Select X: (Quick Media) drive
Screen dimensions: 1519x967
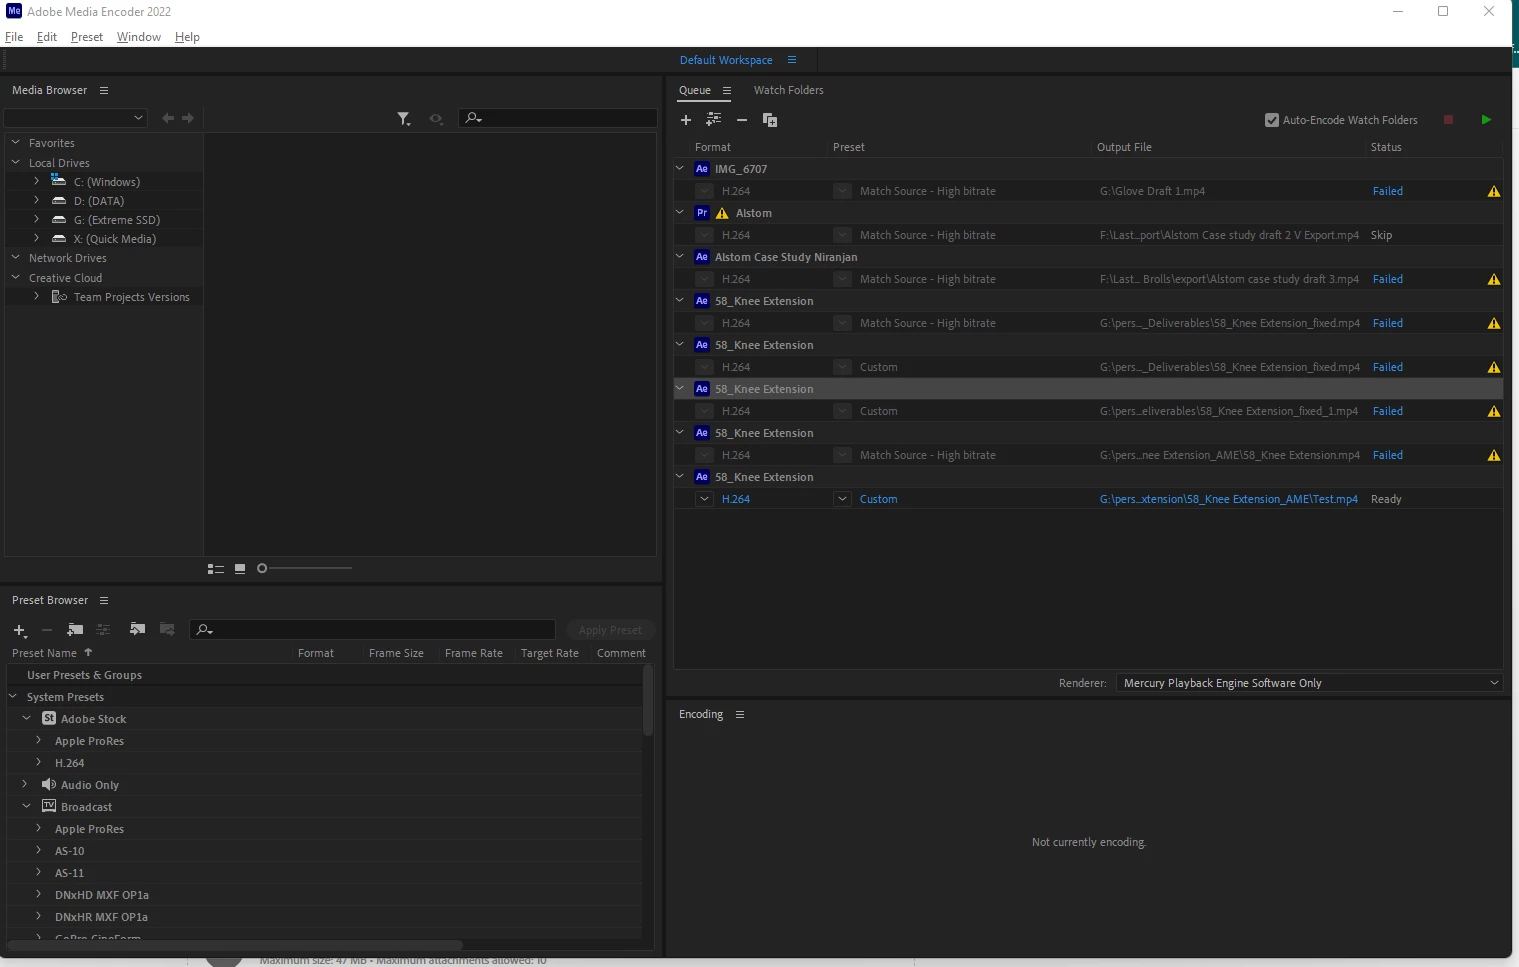[x=115, y=239]
